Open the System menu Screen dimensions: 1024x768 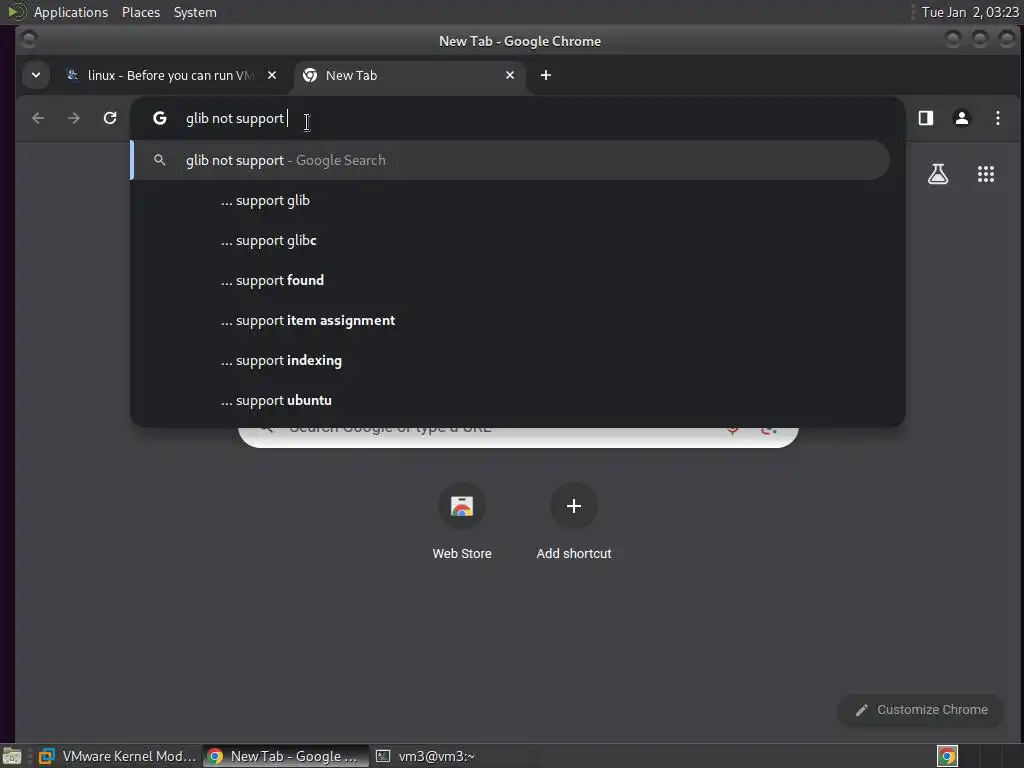(x=195, y=12)
